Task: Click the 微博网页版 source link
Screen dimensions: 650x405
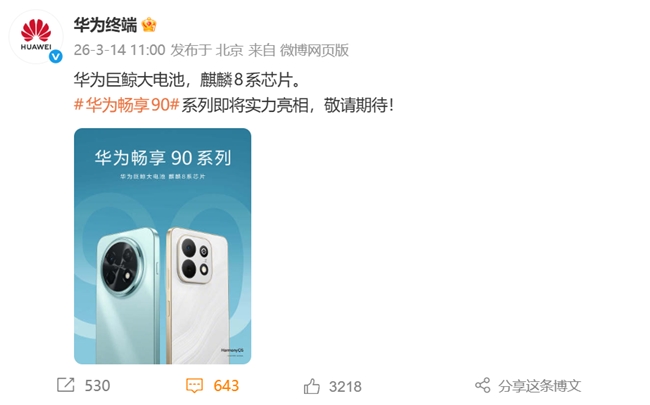Action: click(314, 50)
